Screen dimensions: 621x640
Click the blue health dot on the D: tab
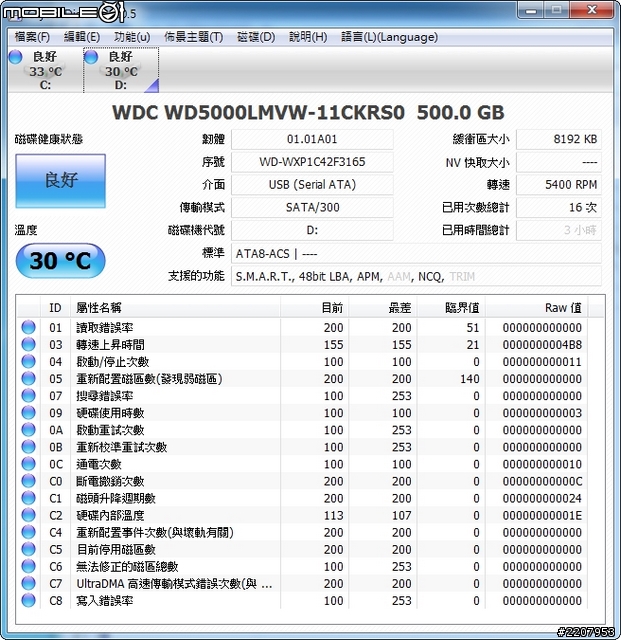91,57
